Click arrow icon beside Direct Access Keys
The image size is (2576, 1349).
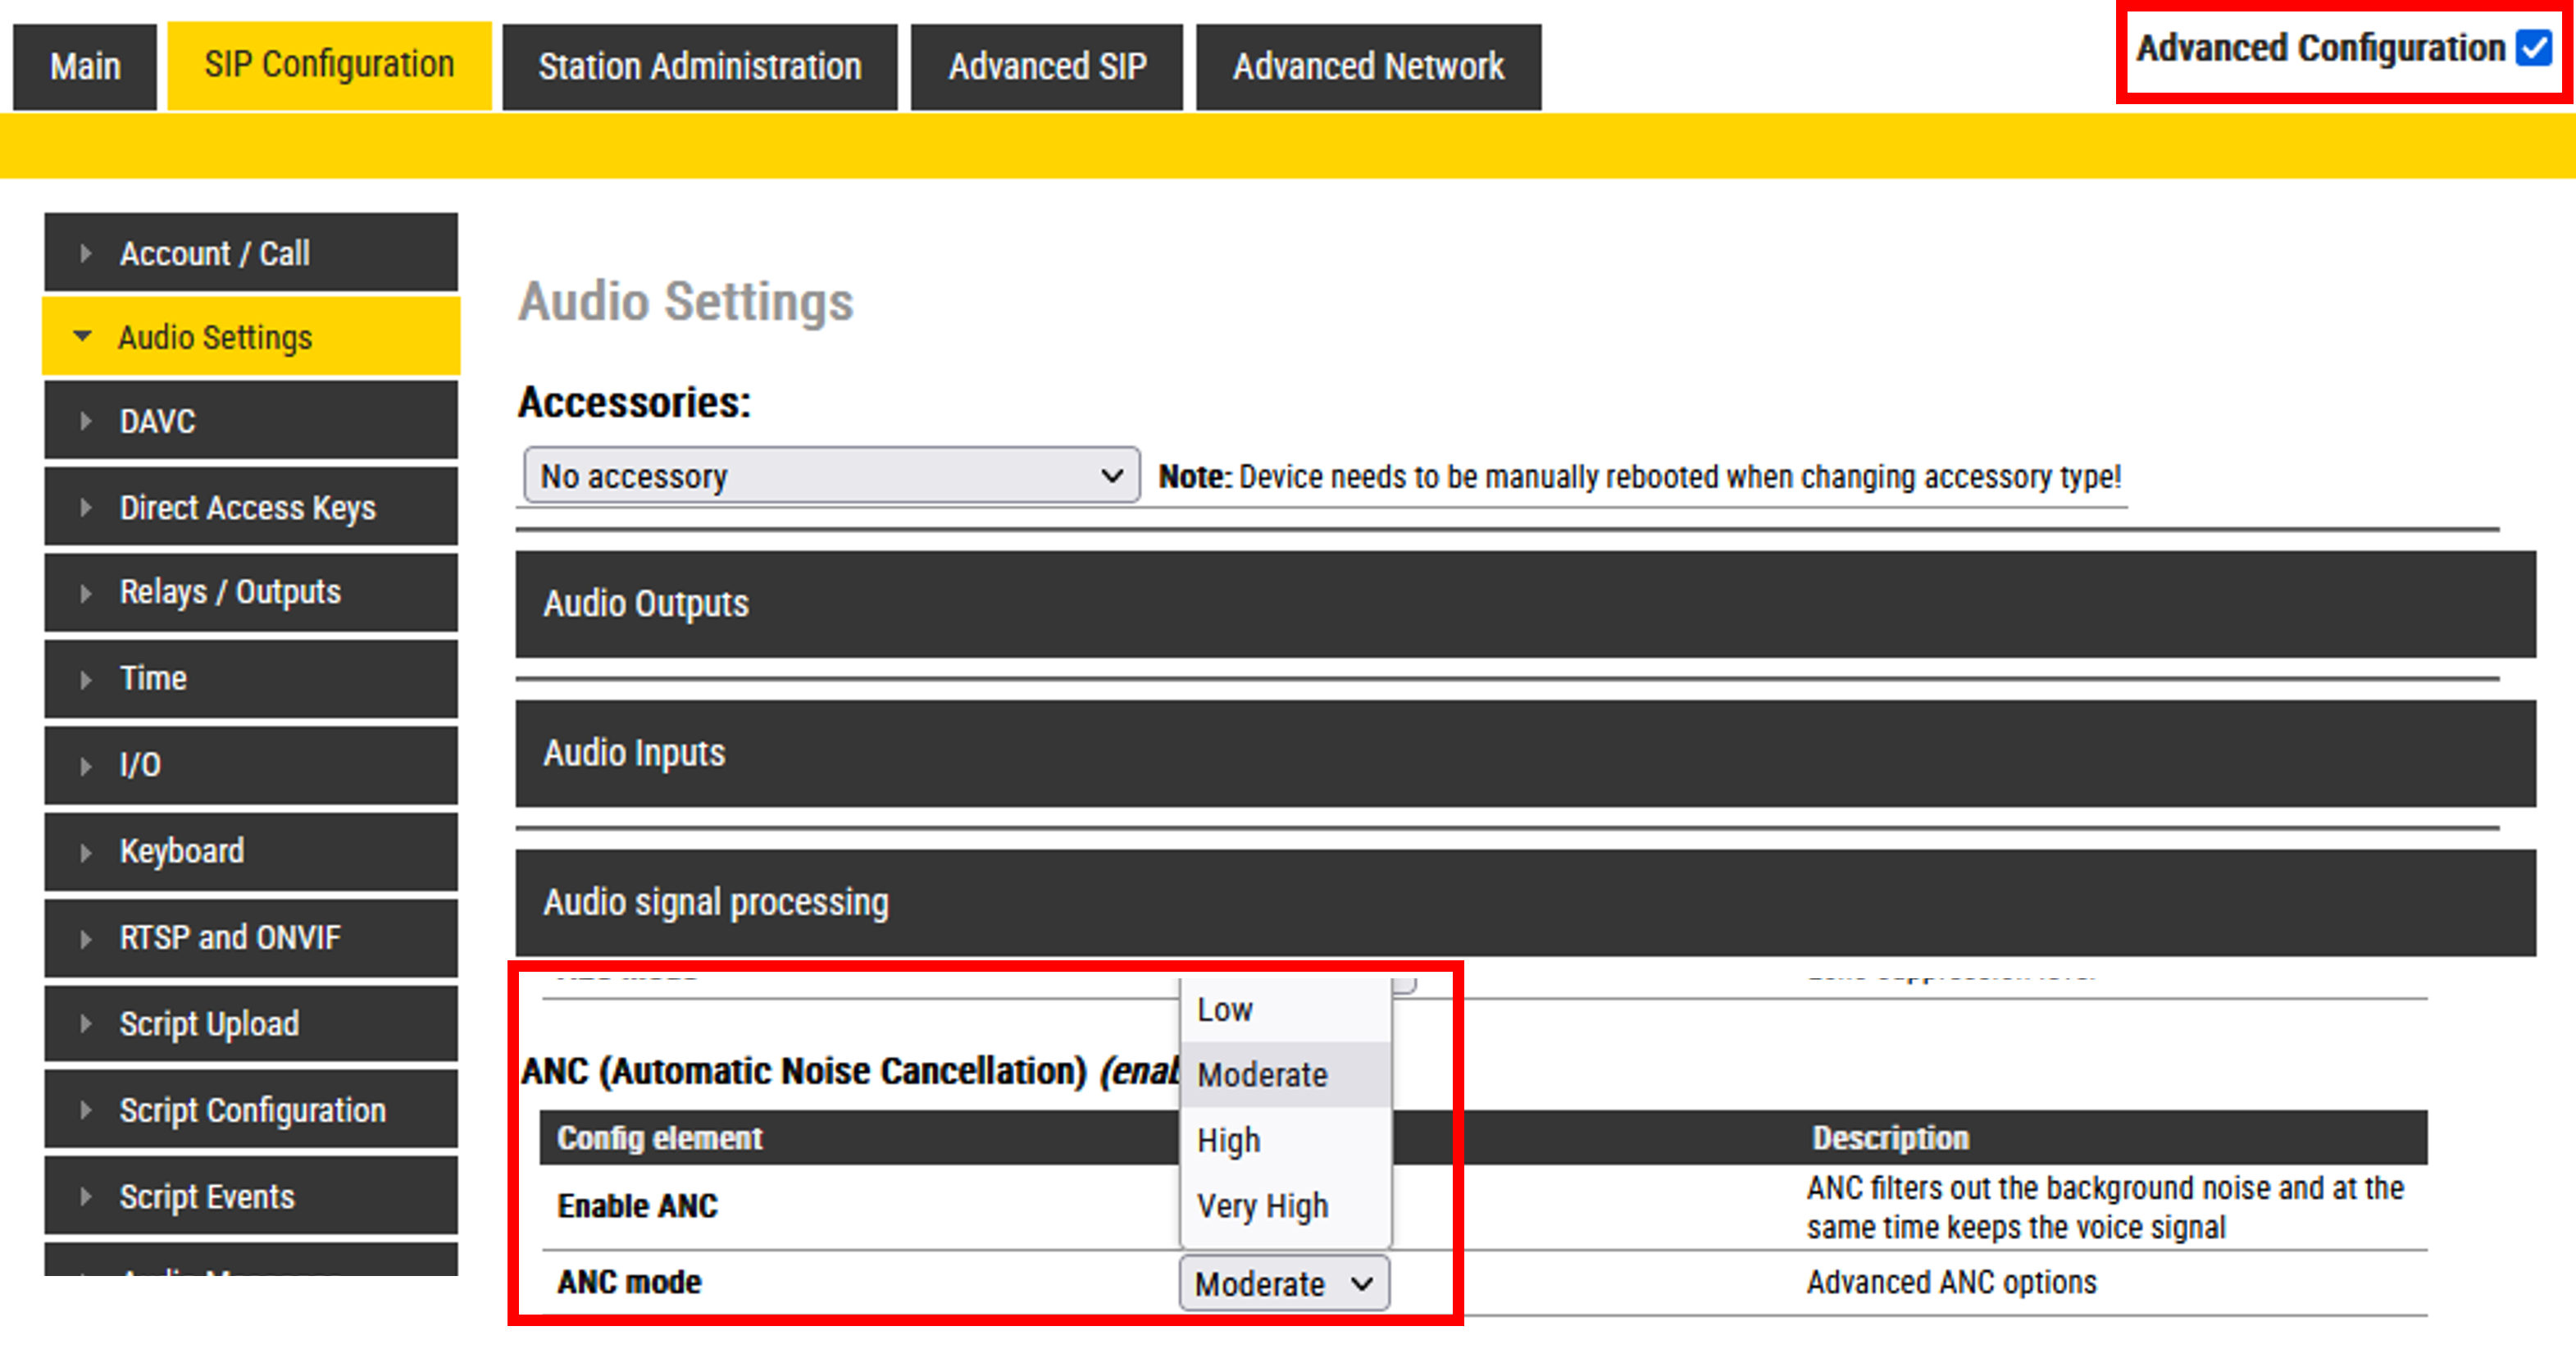pyautogui.click(x=86, y=508)
